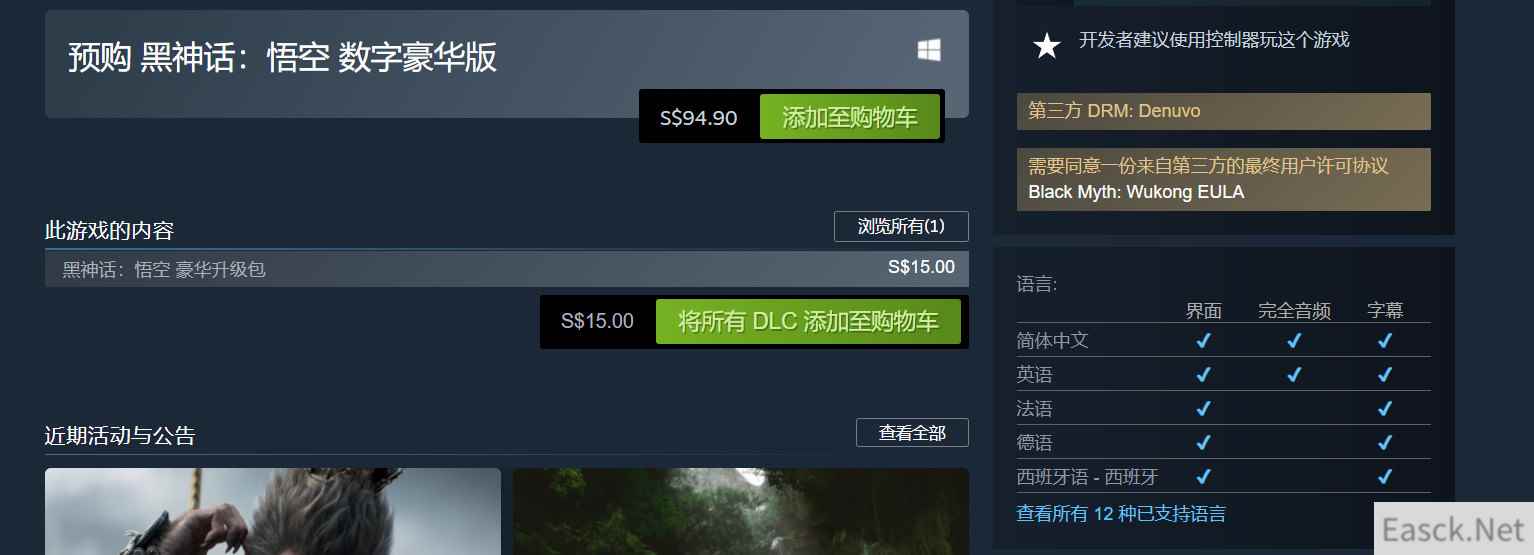Add all DLC to the cart
Image resolution: width=1534 pixels, height=555 pixels.
[x=808, y=322]
